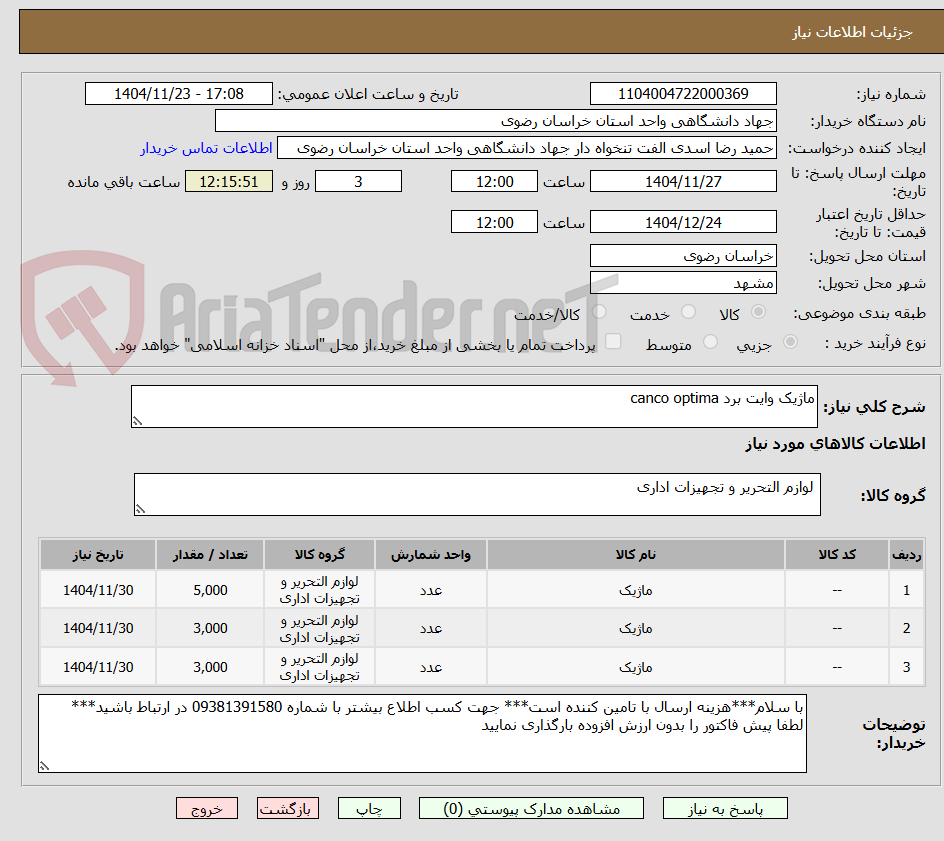Click row number 1 cell
Screen dimensions: 944x841
(x=906, y=590)
